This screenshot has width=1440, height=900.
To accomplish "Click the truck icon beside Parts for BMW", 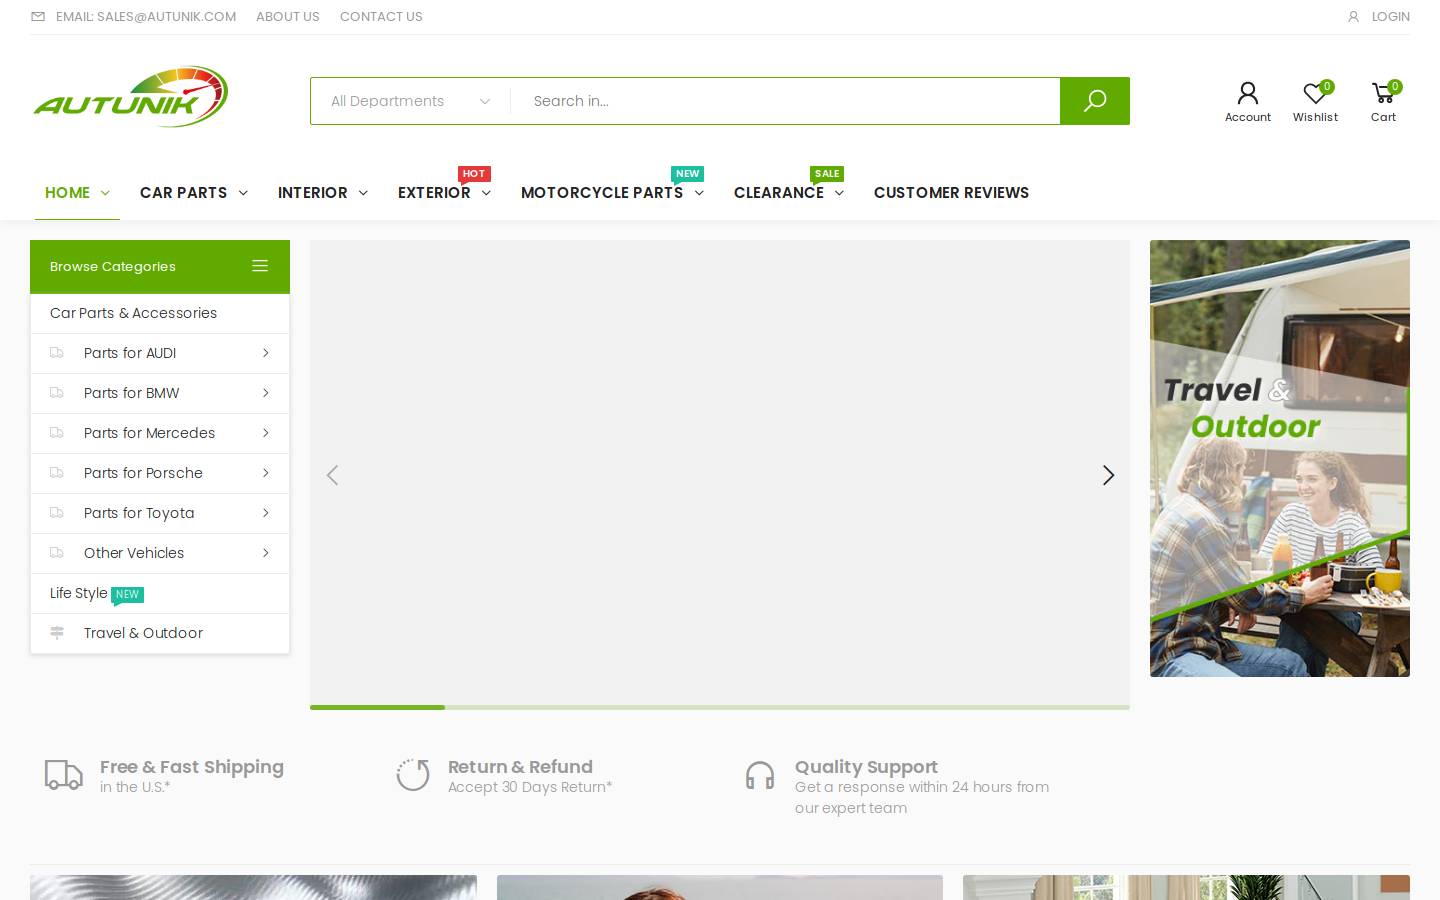I will pyautogui.click(x=57, y=393).
